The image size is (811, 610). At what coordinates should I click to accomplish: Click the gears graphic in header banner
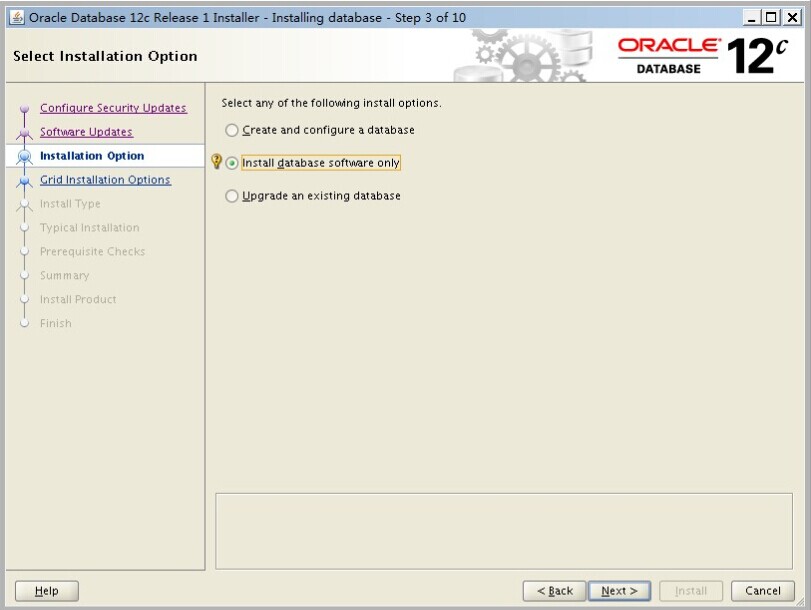coord(520,56)
